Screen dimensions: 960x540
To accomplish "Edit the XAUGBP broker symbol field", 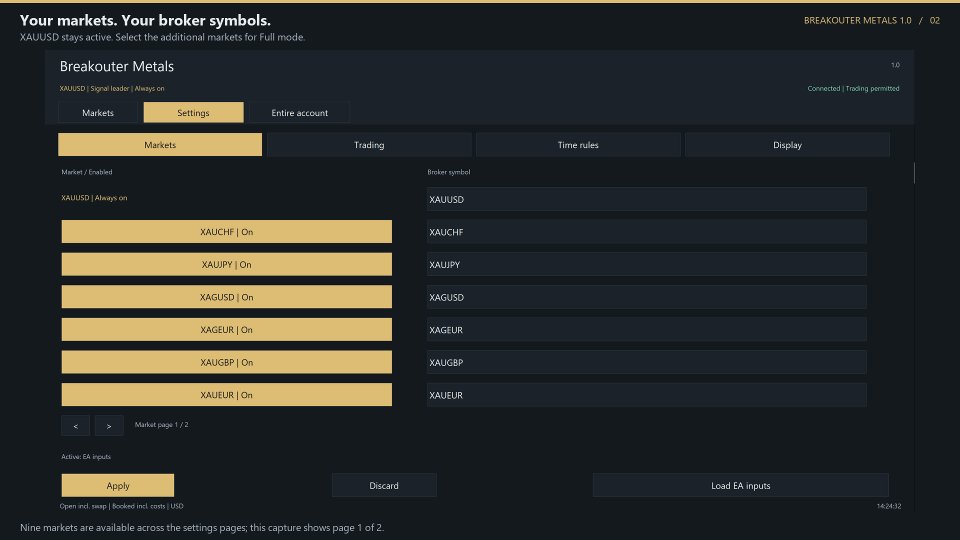I will coord(647,362).
